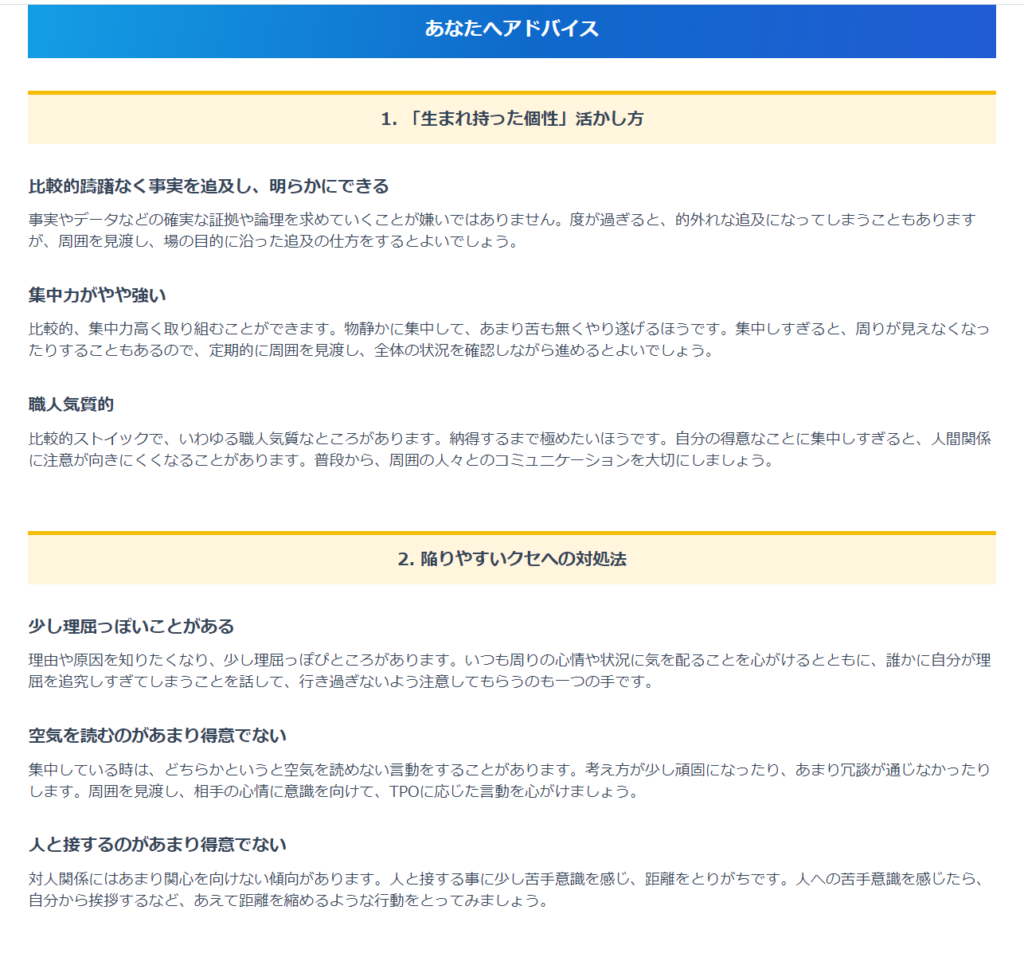Screen dimensions: 1024x953
Task: Click the blue あなたへアドバイス banner
Action: tap(511, 29)
